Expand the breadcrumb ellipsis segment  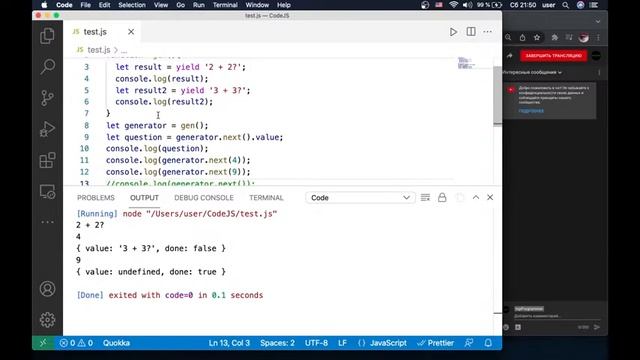click(x=124, y=51)
